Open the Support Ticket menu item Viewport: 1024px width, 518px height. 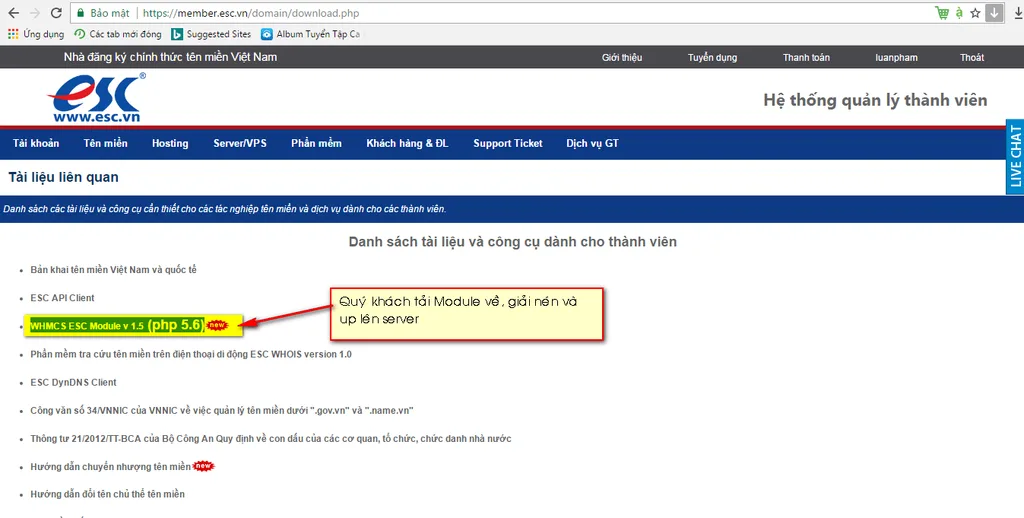tap(507, 143)
